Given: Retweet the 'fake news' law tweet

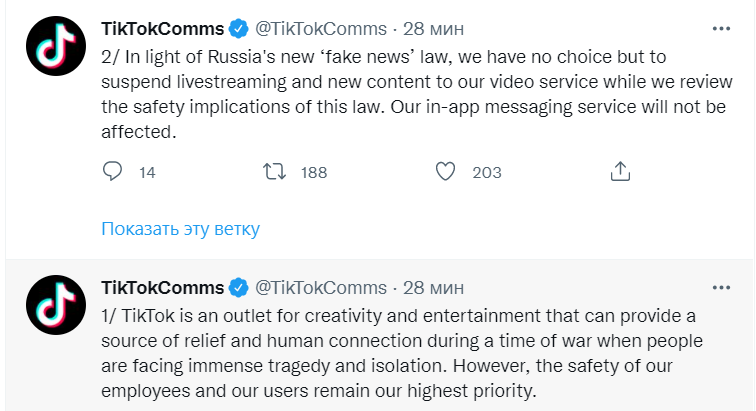Looking at the screenshot, I should pos(271,172).
